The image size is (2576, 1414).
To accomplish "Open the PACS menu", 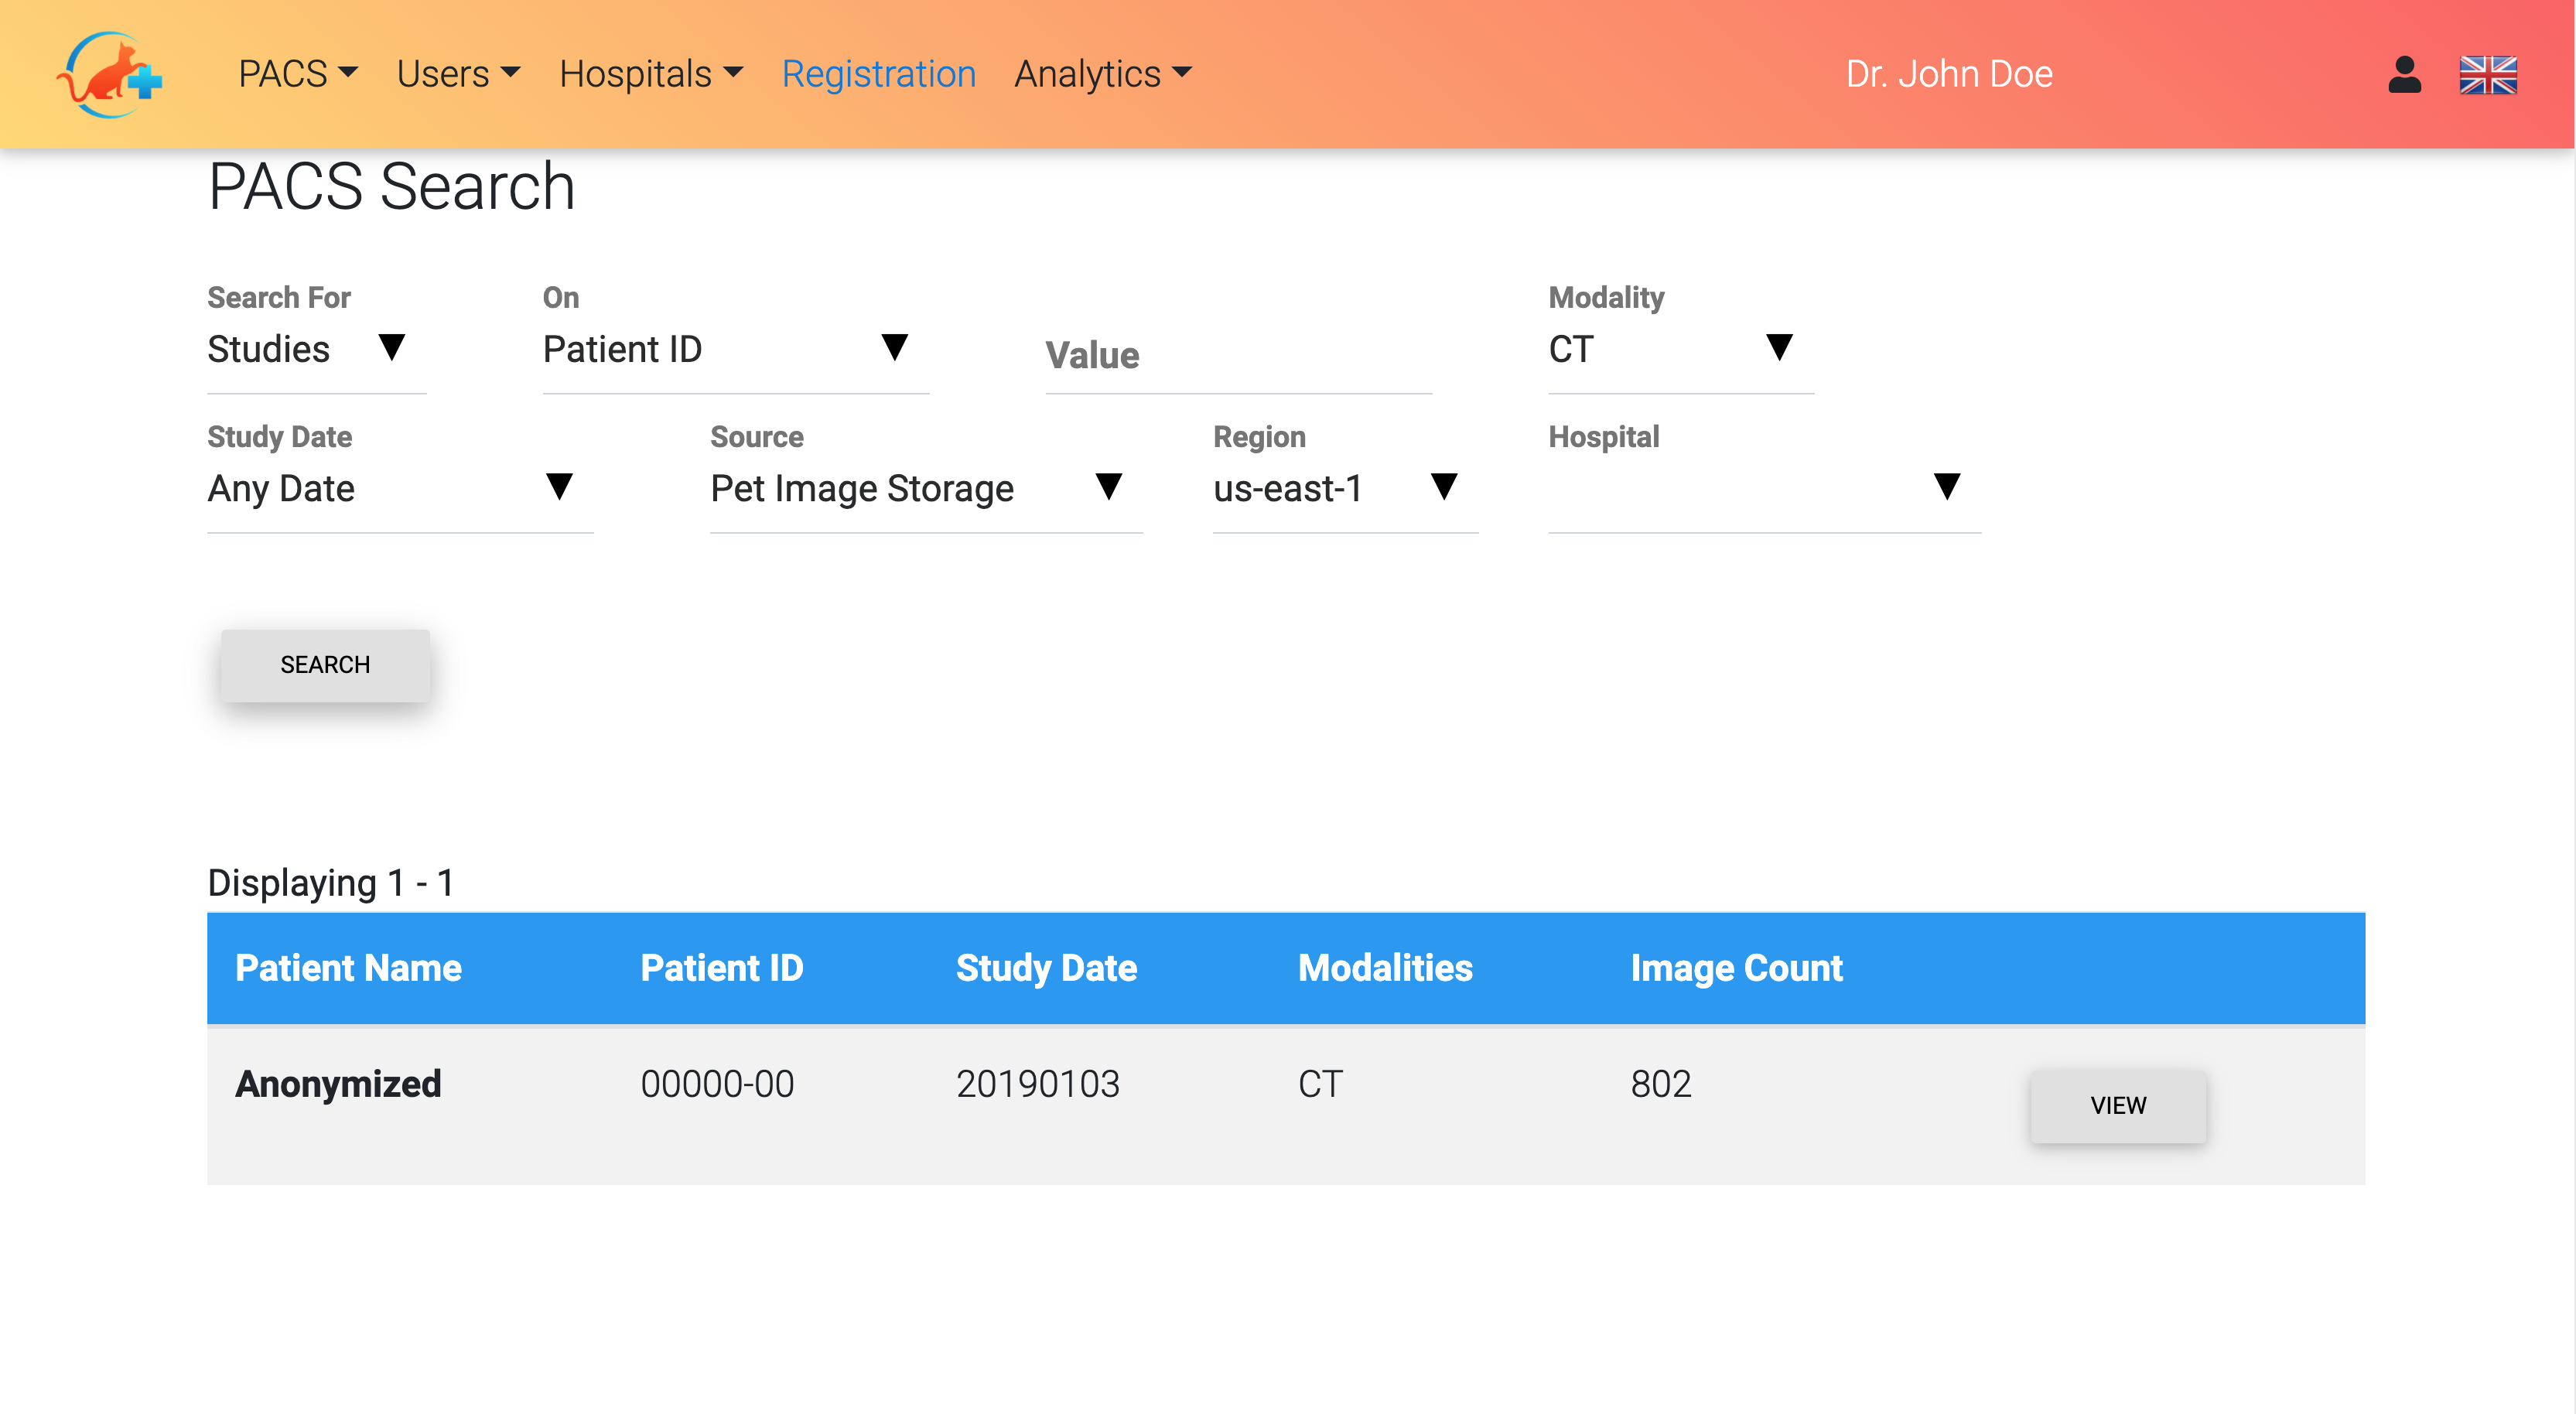I will 297,74.
